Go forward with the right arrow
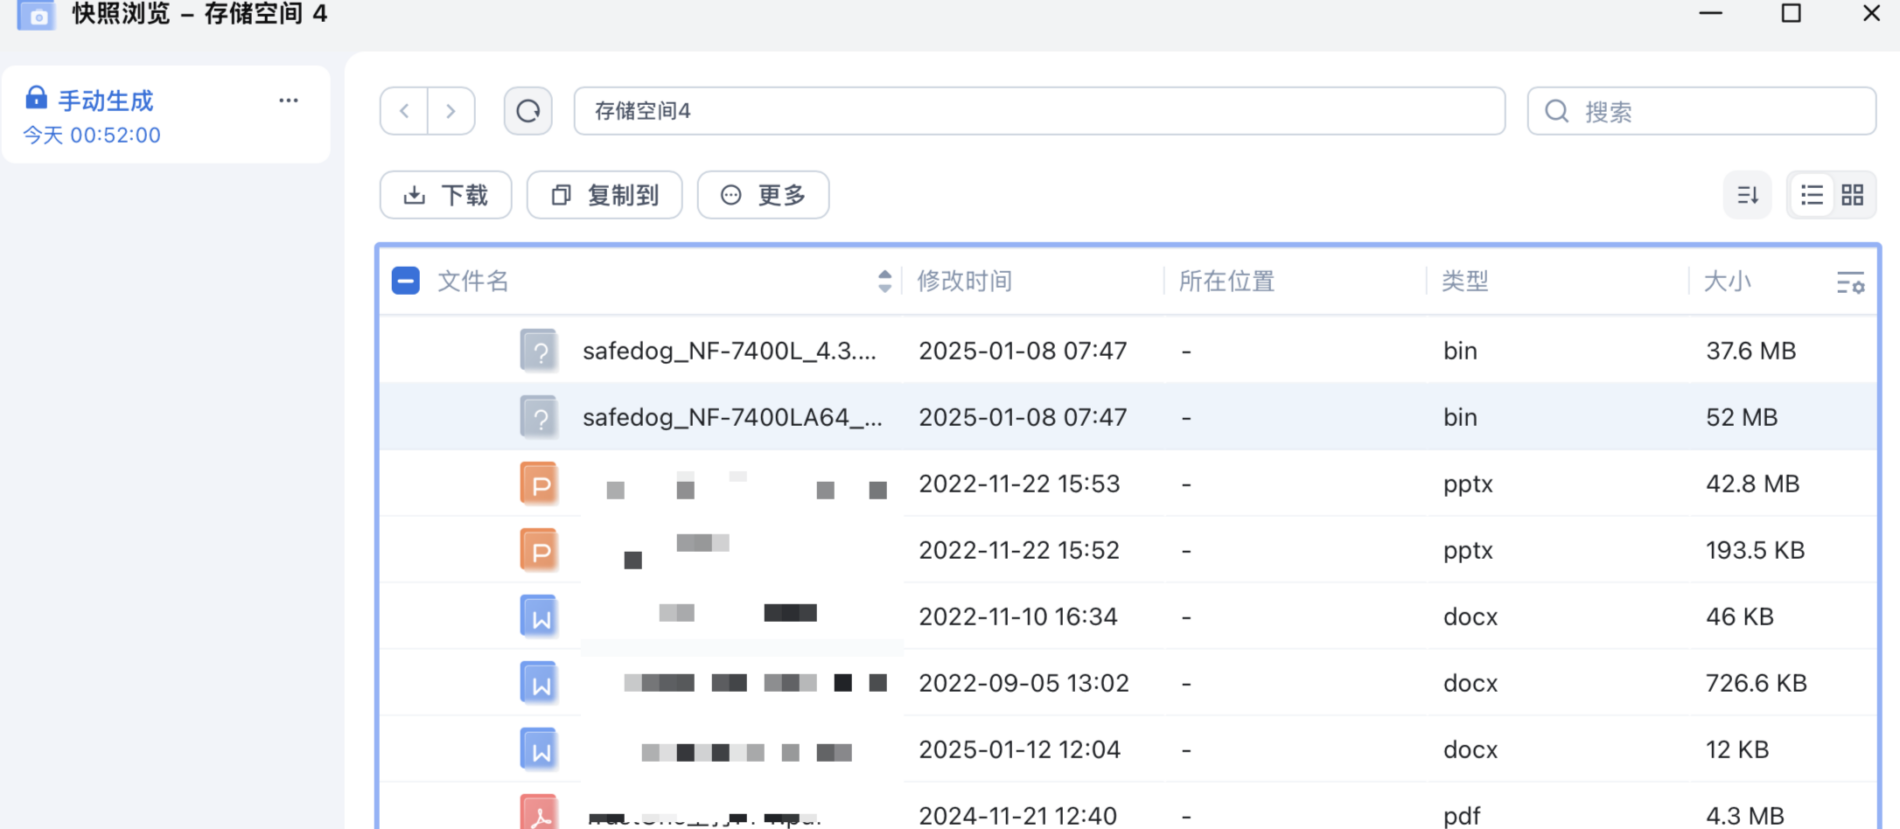The height and width of the screenshot is (829, 1900). [451, 111]
